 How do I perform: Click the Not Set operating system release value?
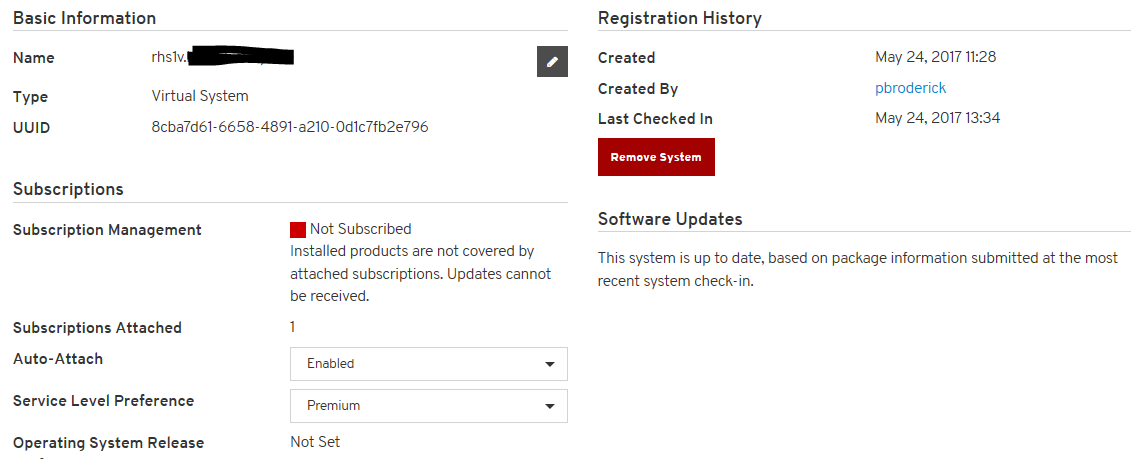[x=316, y=442]
